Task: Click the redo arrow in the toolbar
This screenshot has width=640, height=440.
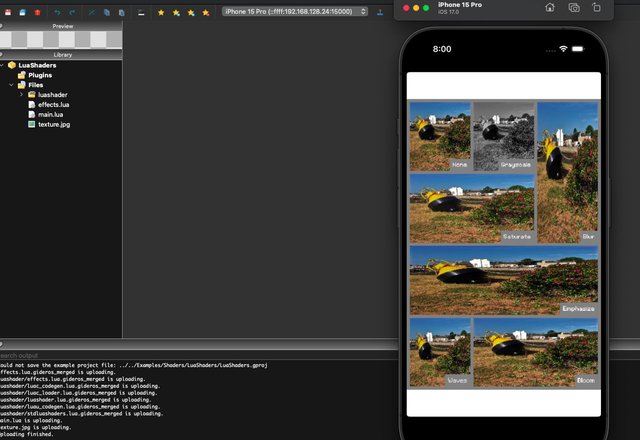Action: (72, 13)
